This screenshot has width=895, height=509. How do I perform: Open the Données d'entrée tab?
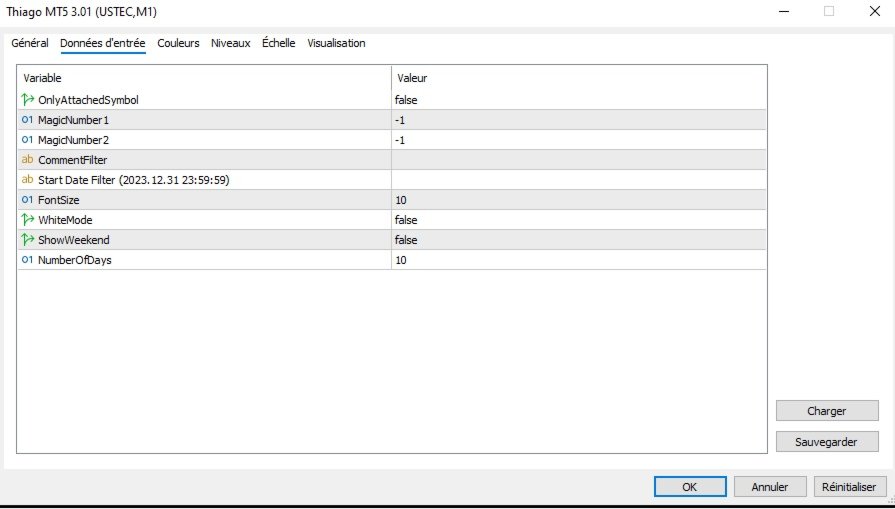pyautogui.click(x=103, y=43)
